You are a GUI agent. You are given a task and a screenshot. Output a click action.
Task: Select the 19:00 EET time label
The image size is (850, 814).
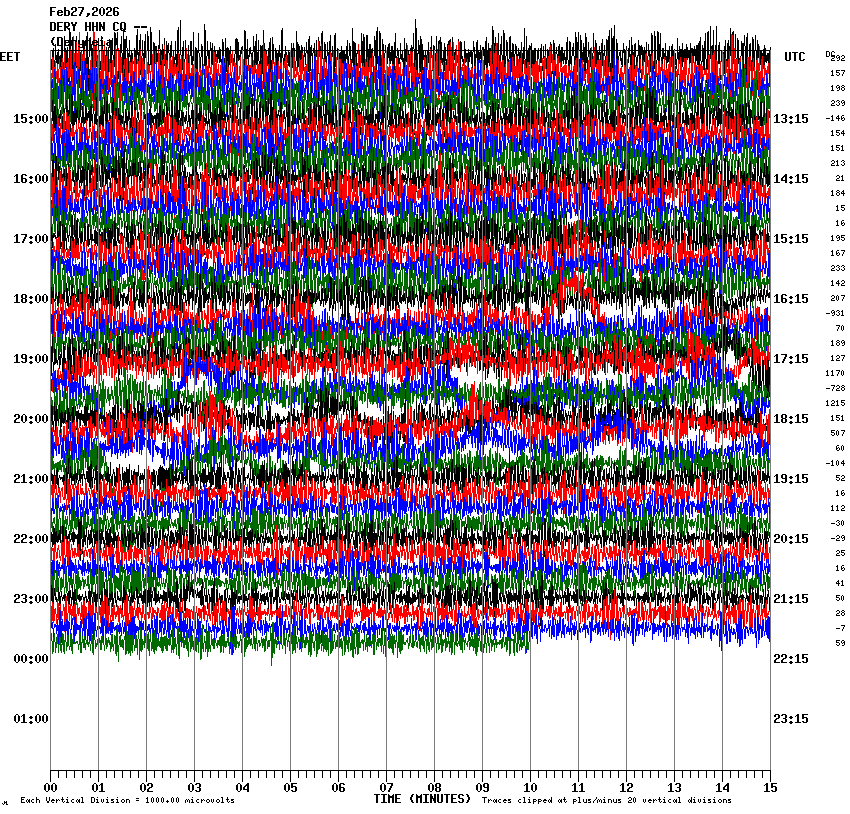[x=30, y=359]
